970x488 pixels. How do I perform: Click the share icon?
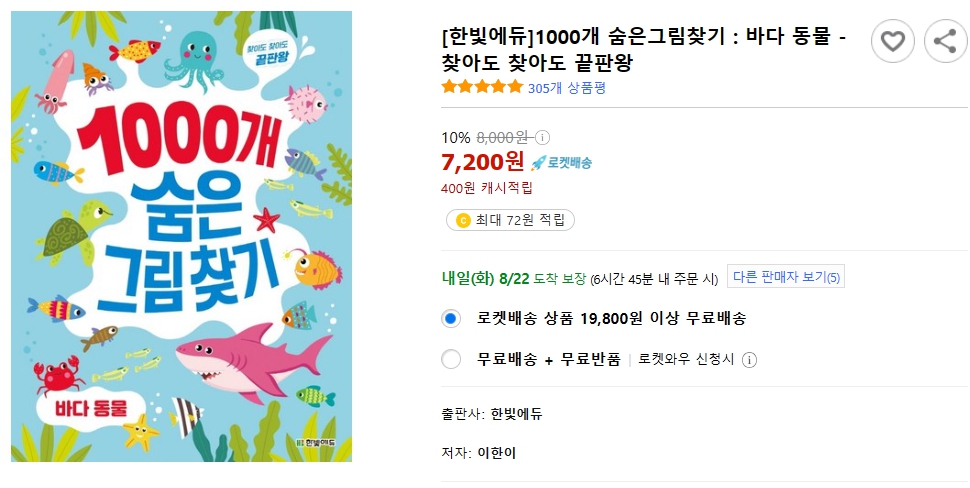click(x=945, y=41)
